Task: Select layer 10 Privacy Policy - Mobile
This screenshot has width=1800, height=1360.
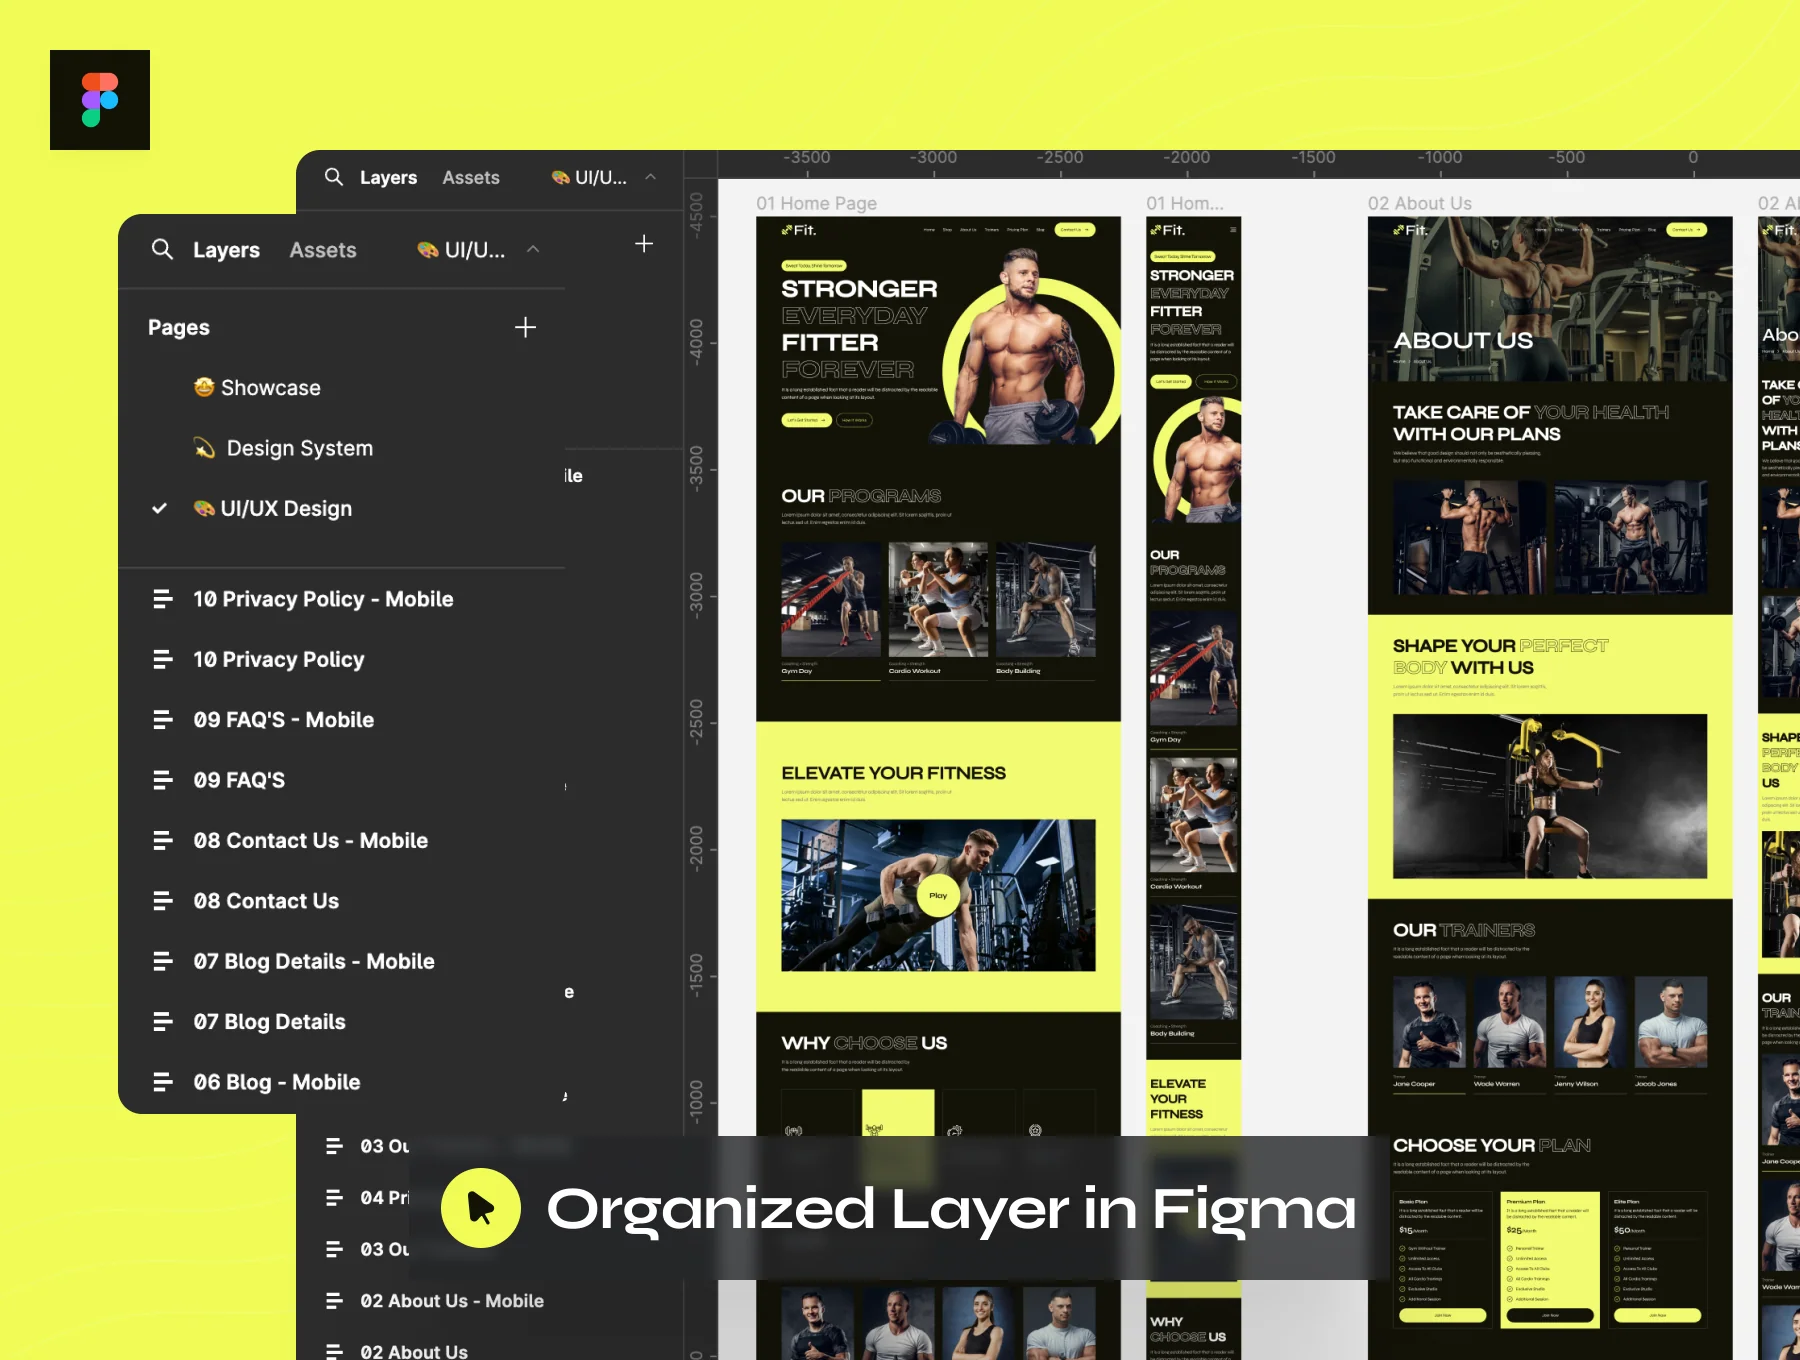Action: pos(323,599)
